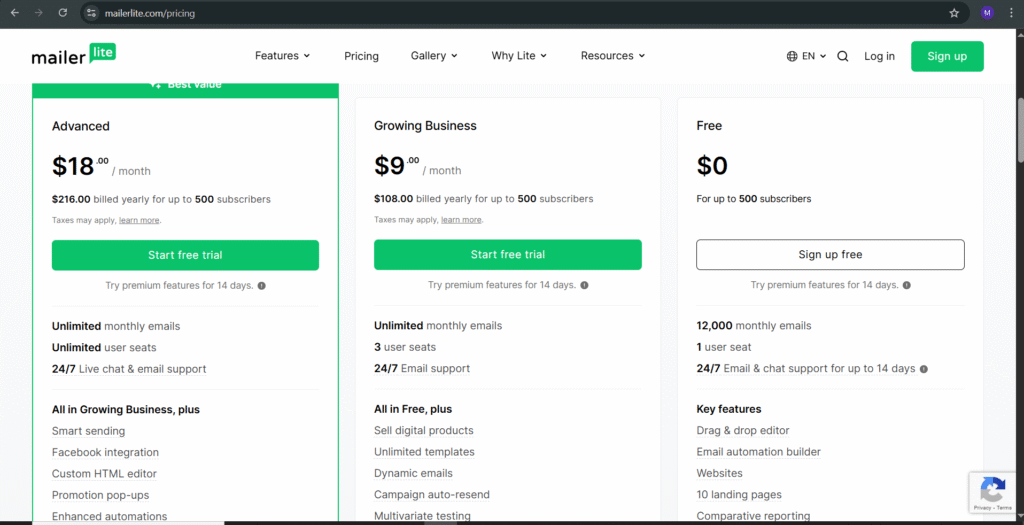Click Smart sending feature
The height and width of the screenshot is (525, 1024).
click(88, 431)
